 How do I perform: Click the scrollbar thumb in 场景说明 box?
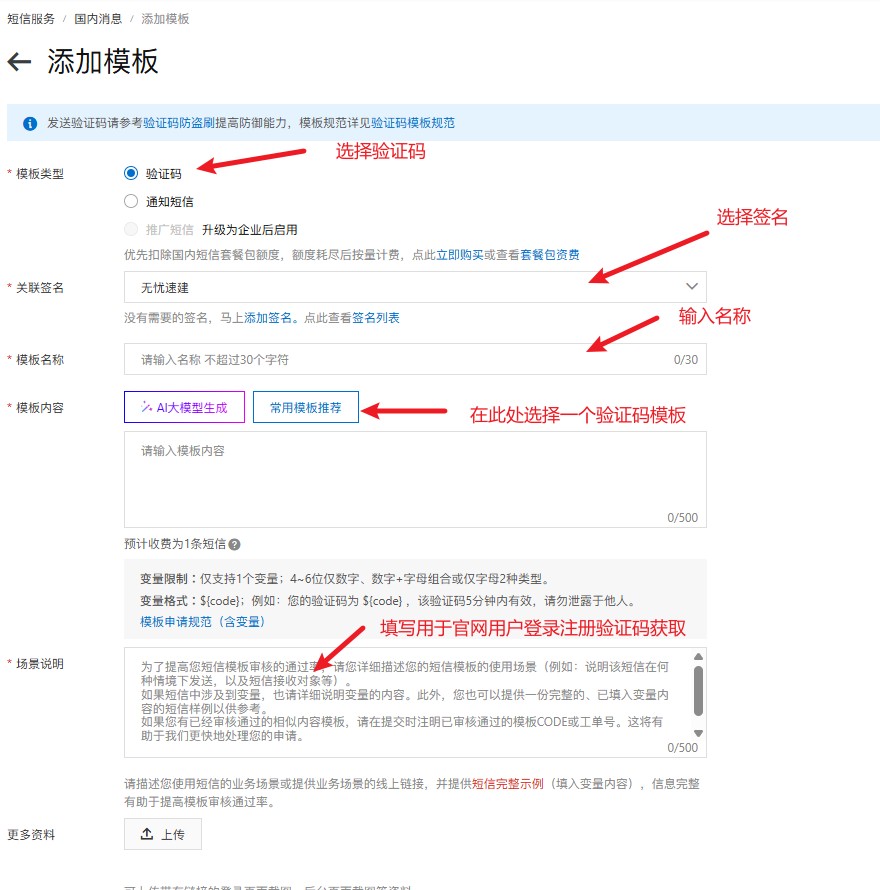coord(698,691)
